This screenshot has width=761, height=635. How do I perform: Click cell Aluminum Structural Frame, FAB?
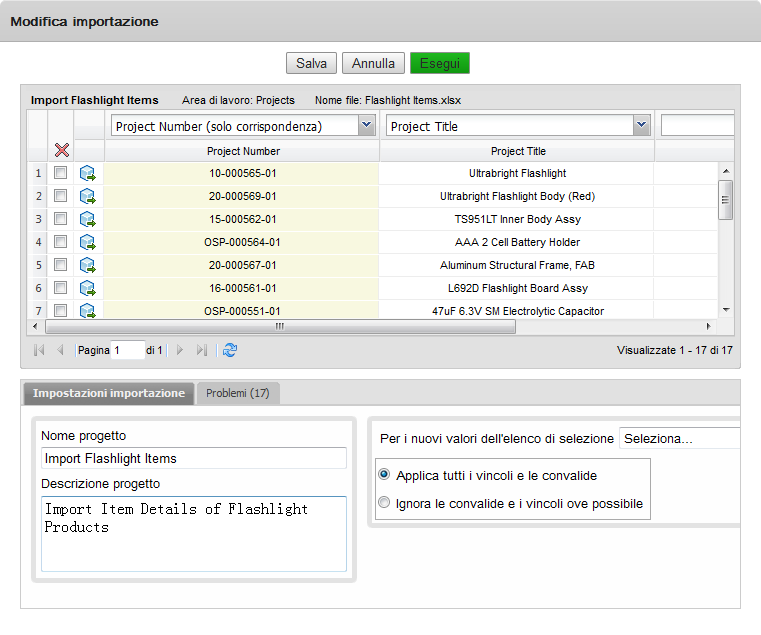click(x=517, y=265)
